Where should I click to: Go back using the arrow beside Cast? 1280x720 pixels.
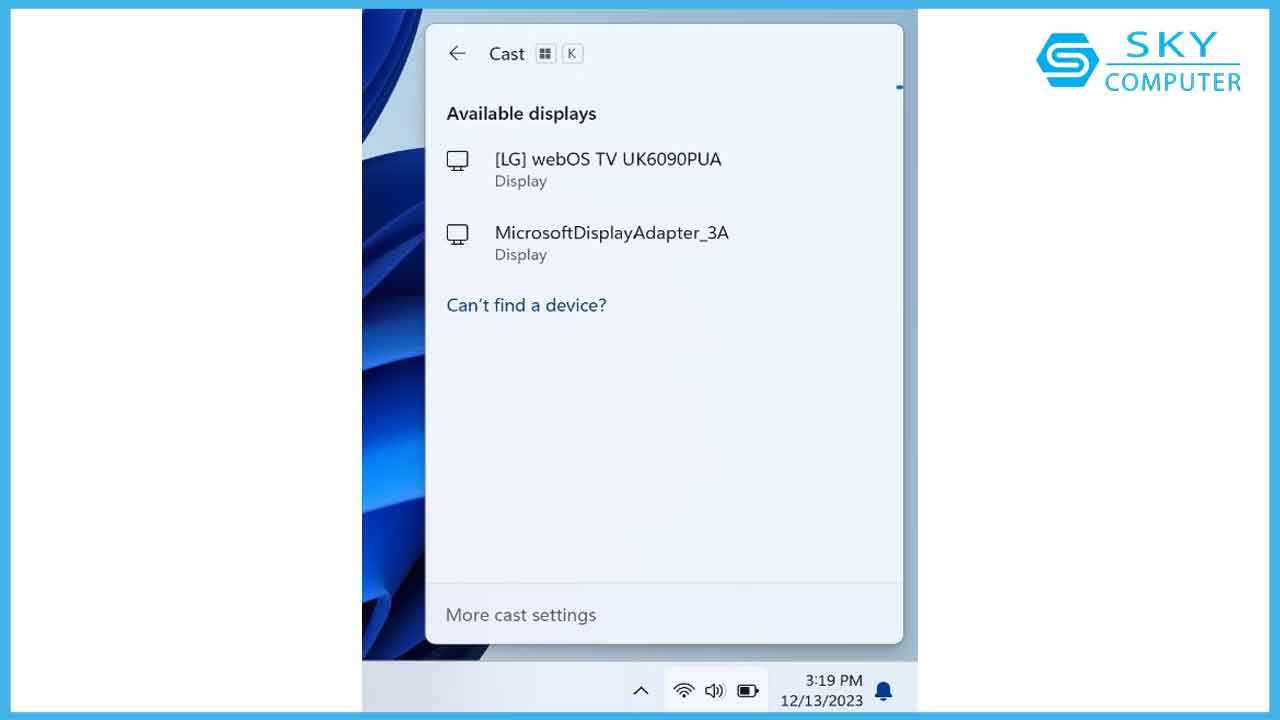coord(457,54)
